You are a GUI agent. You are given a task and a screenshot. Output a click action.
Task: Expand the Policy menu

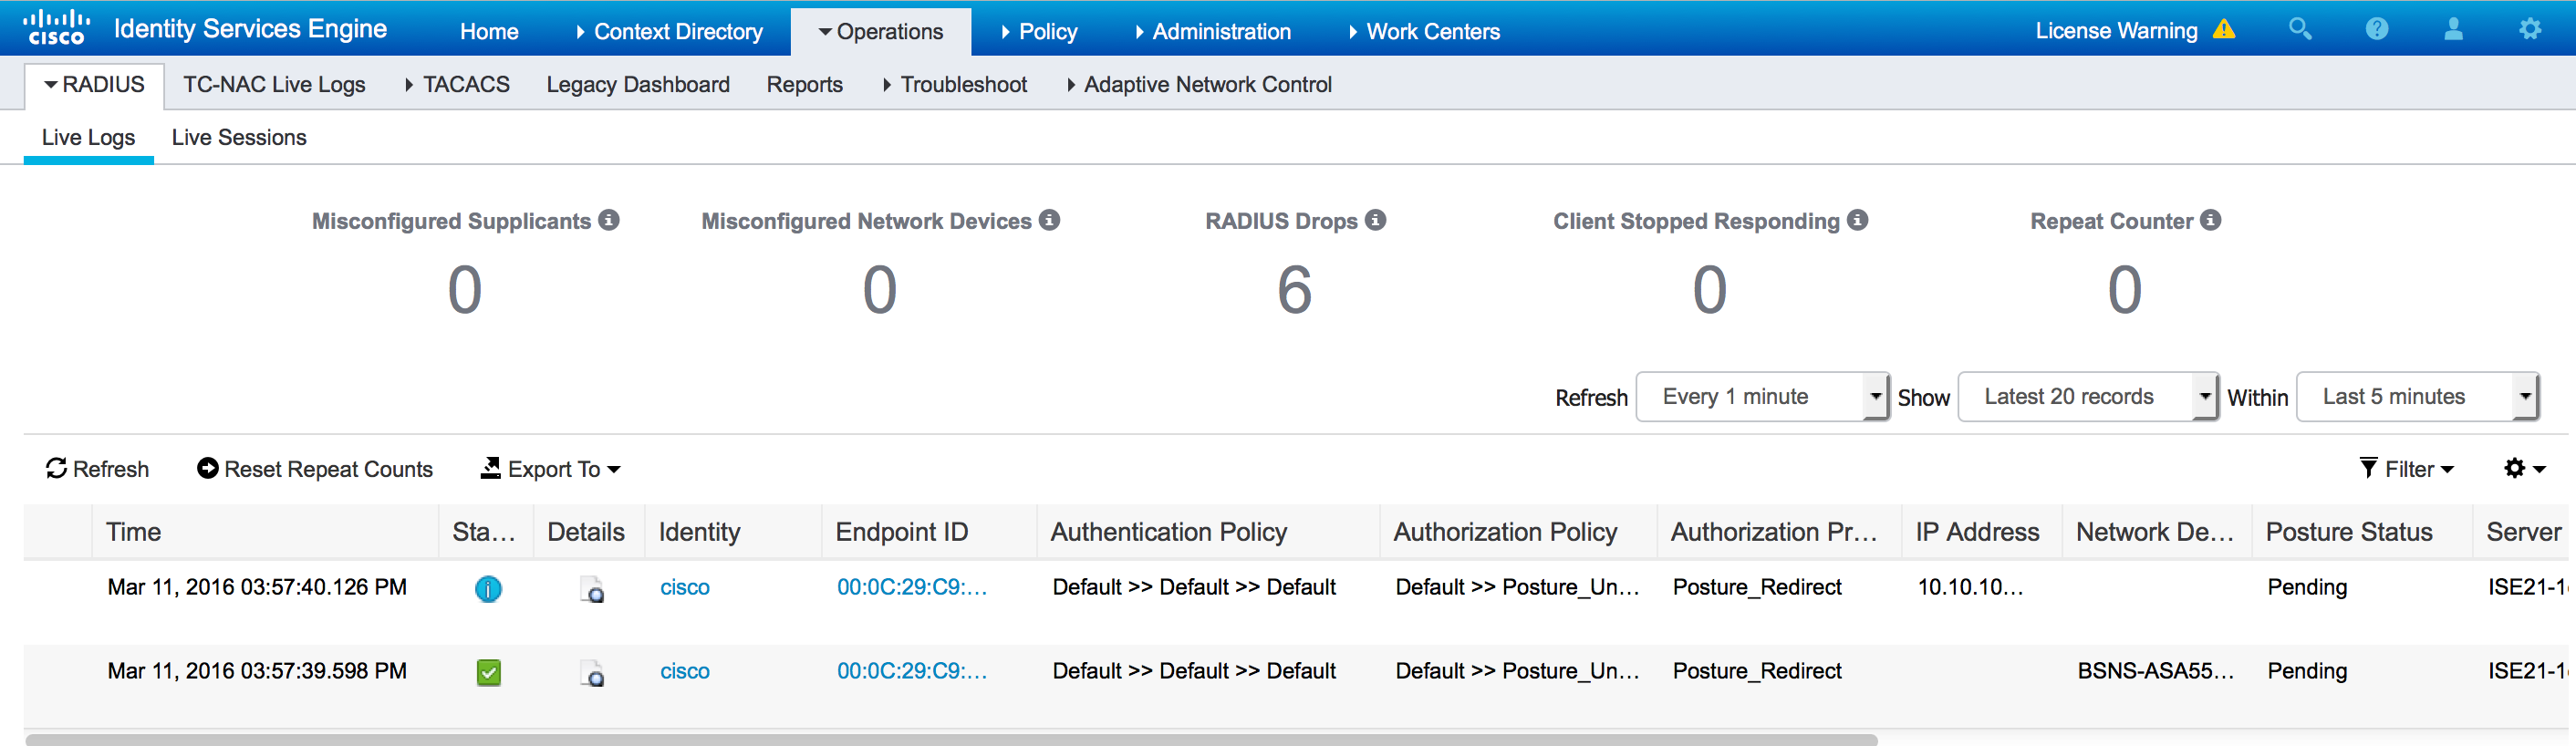[x=1039, y=31]
